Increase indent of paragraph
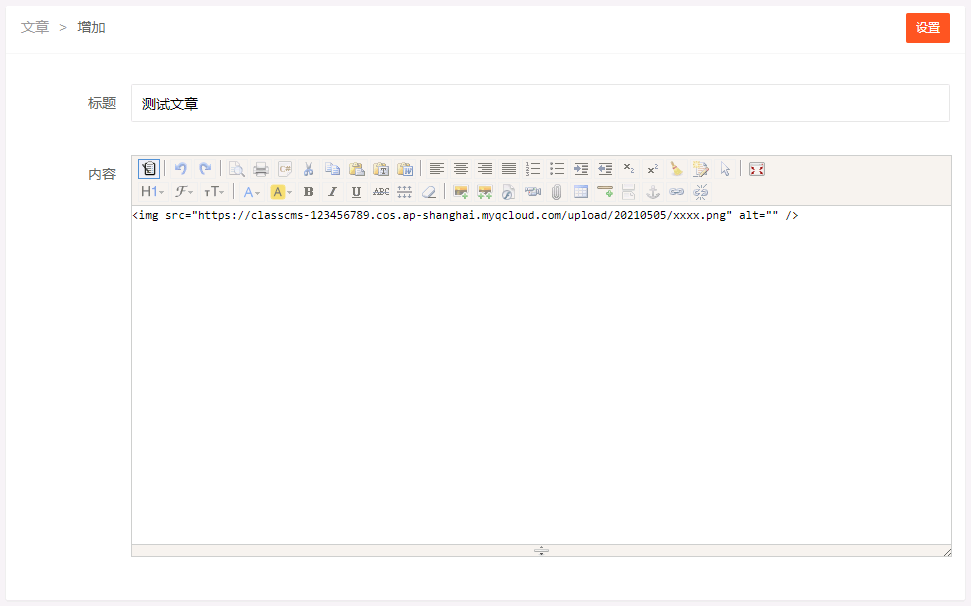This screenshot has height=606, width=971. point(581,169)
